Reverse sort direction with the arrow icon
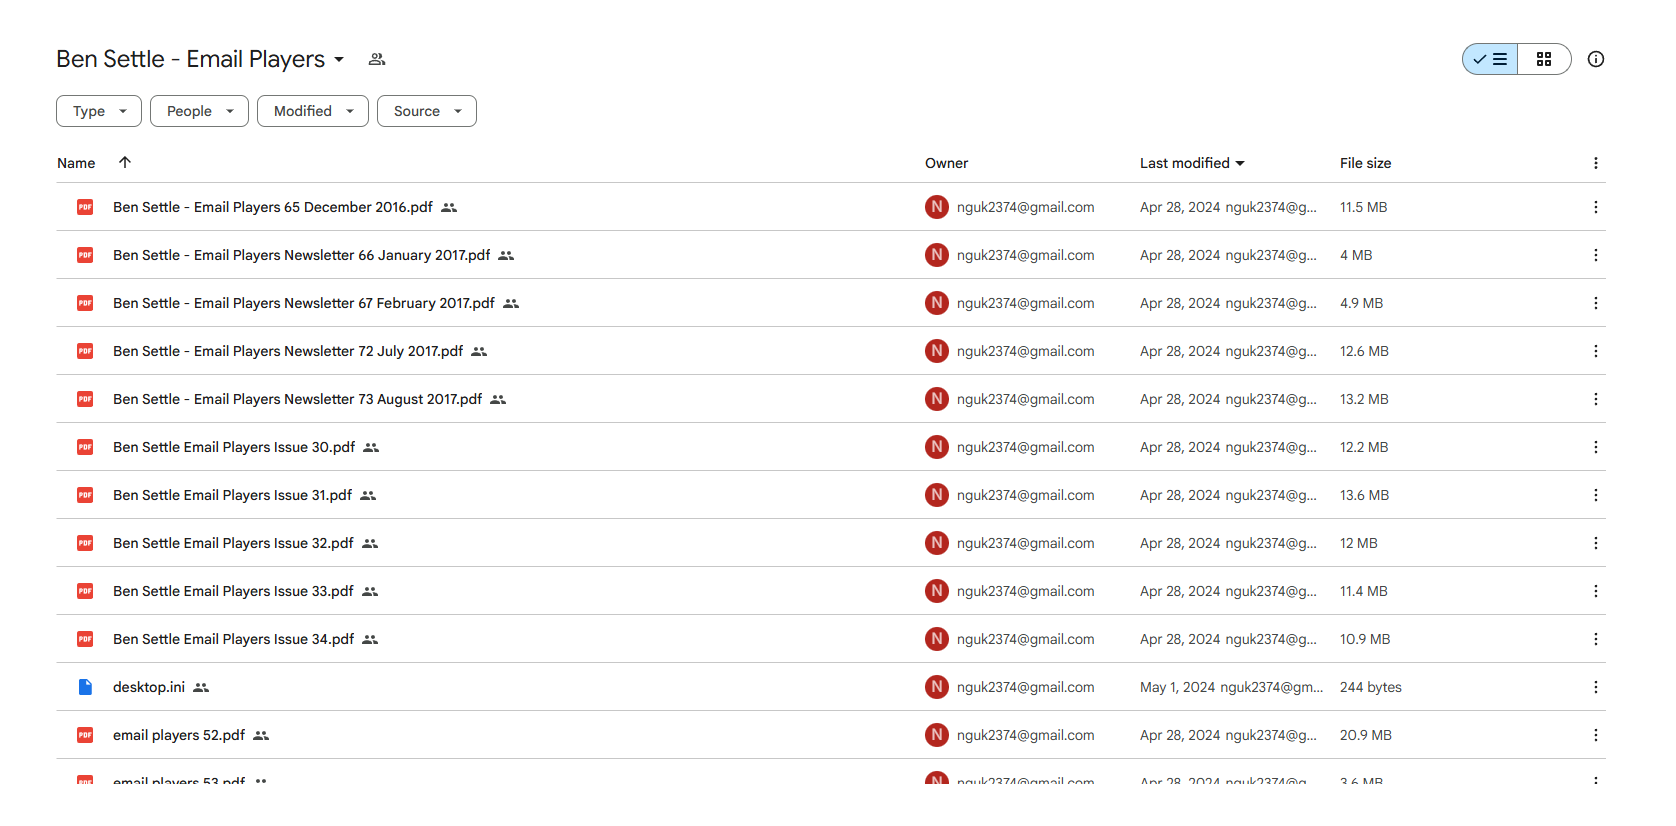The width and height of the screenshot is (1676, 826). pyautogui.click(x=125, y=162)
